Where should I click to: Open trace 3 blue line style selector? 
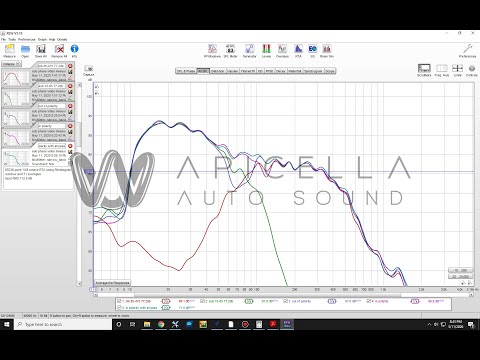(332, 301)
